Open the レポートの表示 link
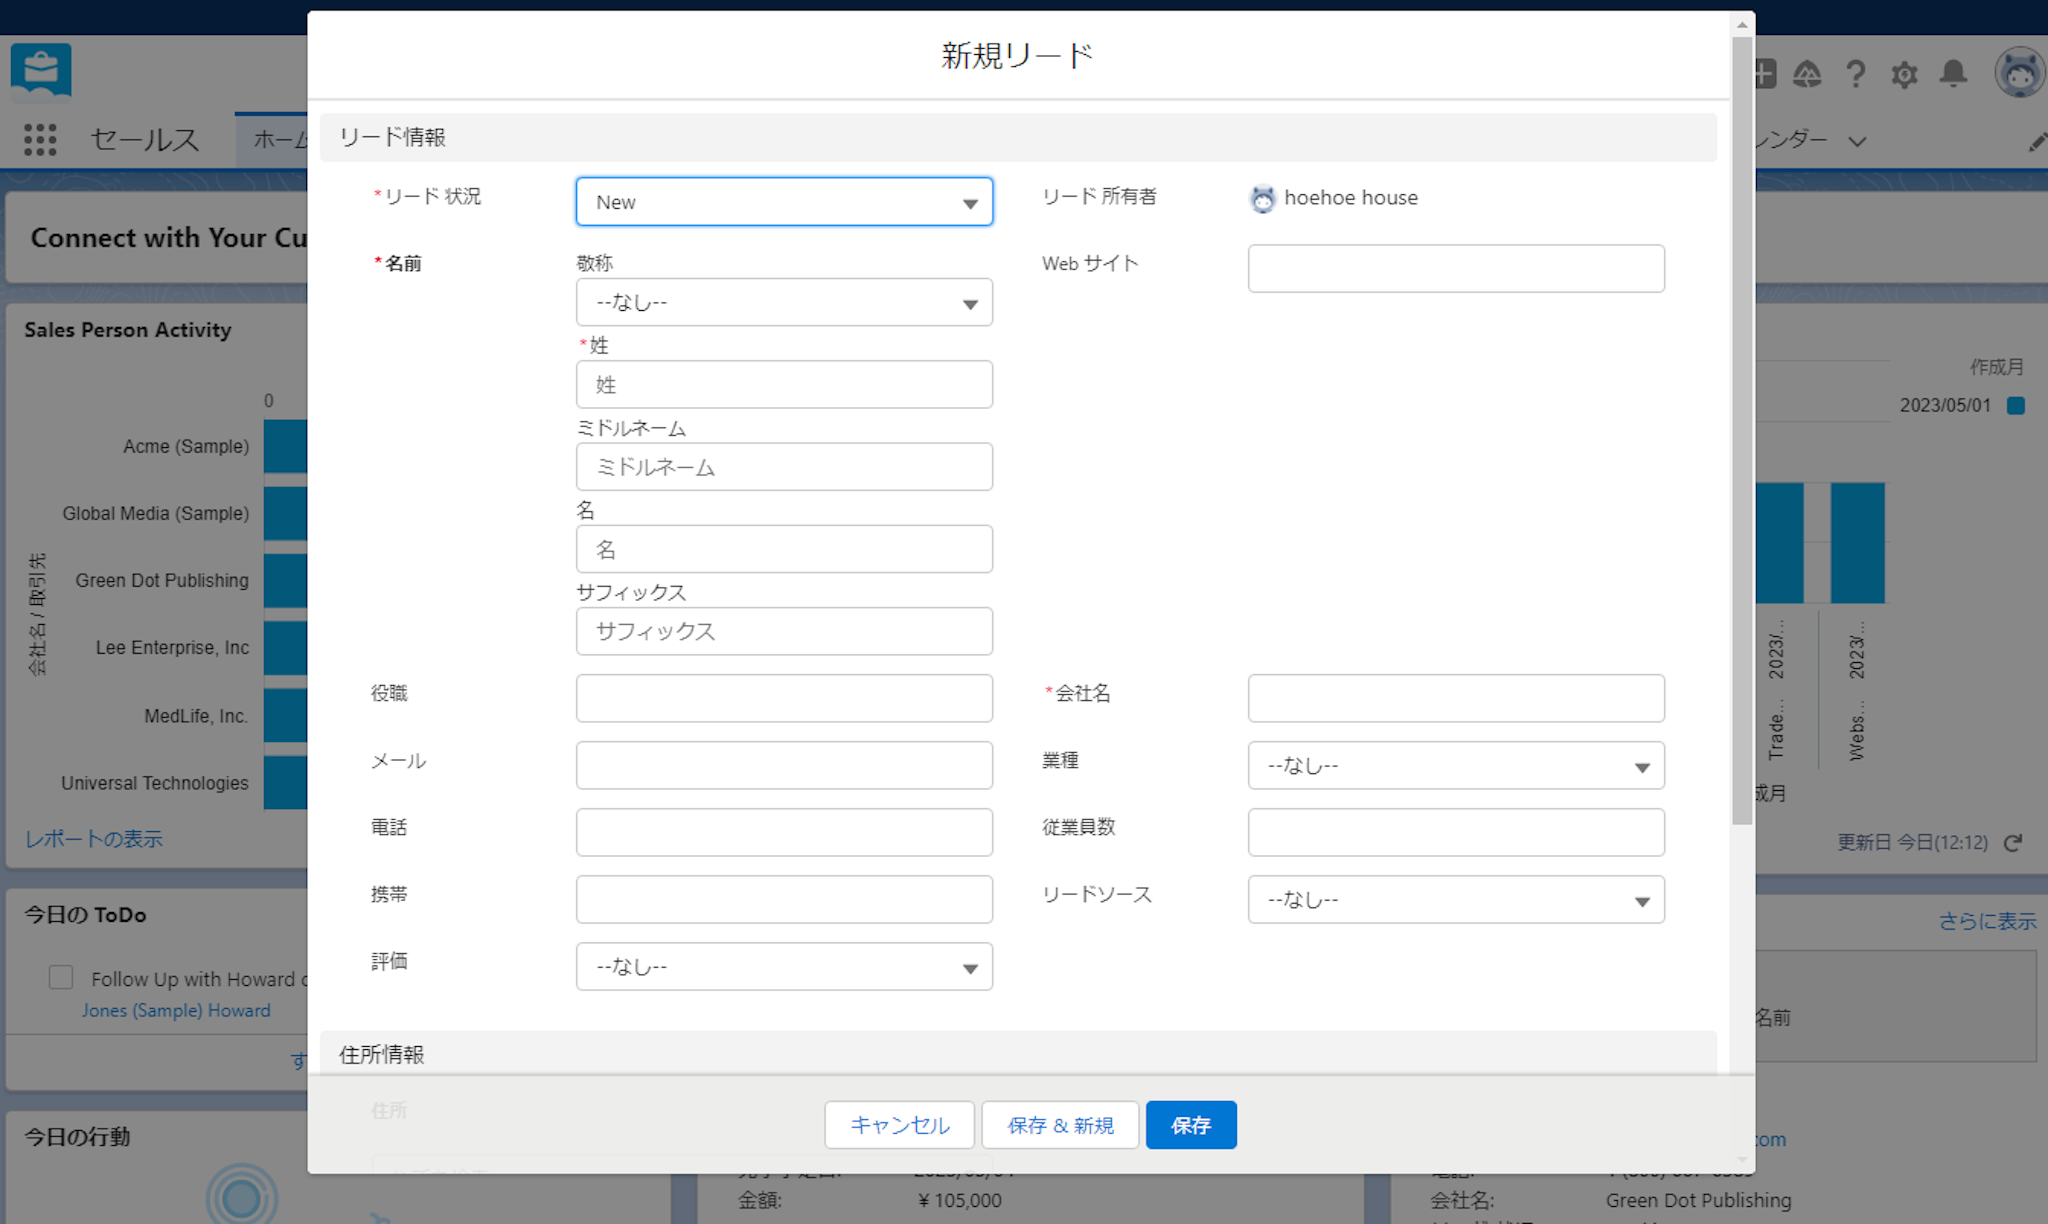The width and height of the screenshot is (2048, 1224). pyautogui.click(x=94, y=839)
